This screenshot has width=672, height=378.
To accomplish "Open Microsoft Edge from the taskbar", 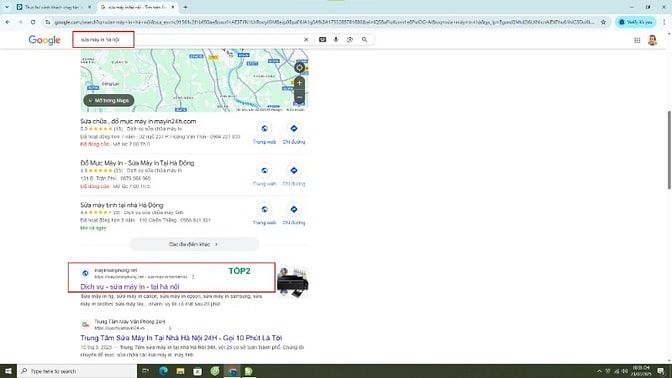I will tap(163, 371).
